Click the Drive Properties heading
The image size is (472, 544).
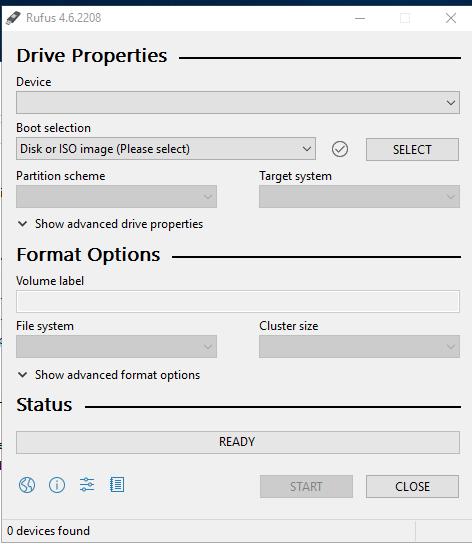pos(92,56)
